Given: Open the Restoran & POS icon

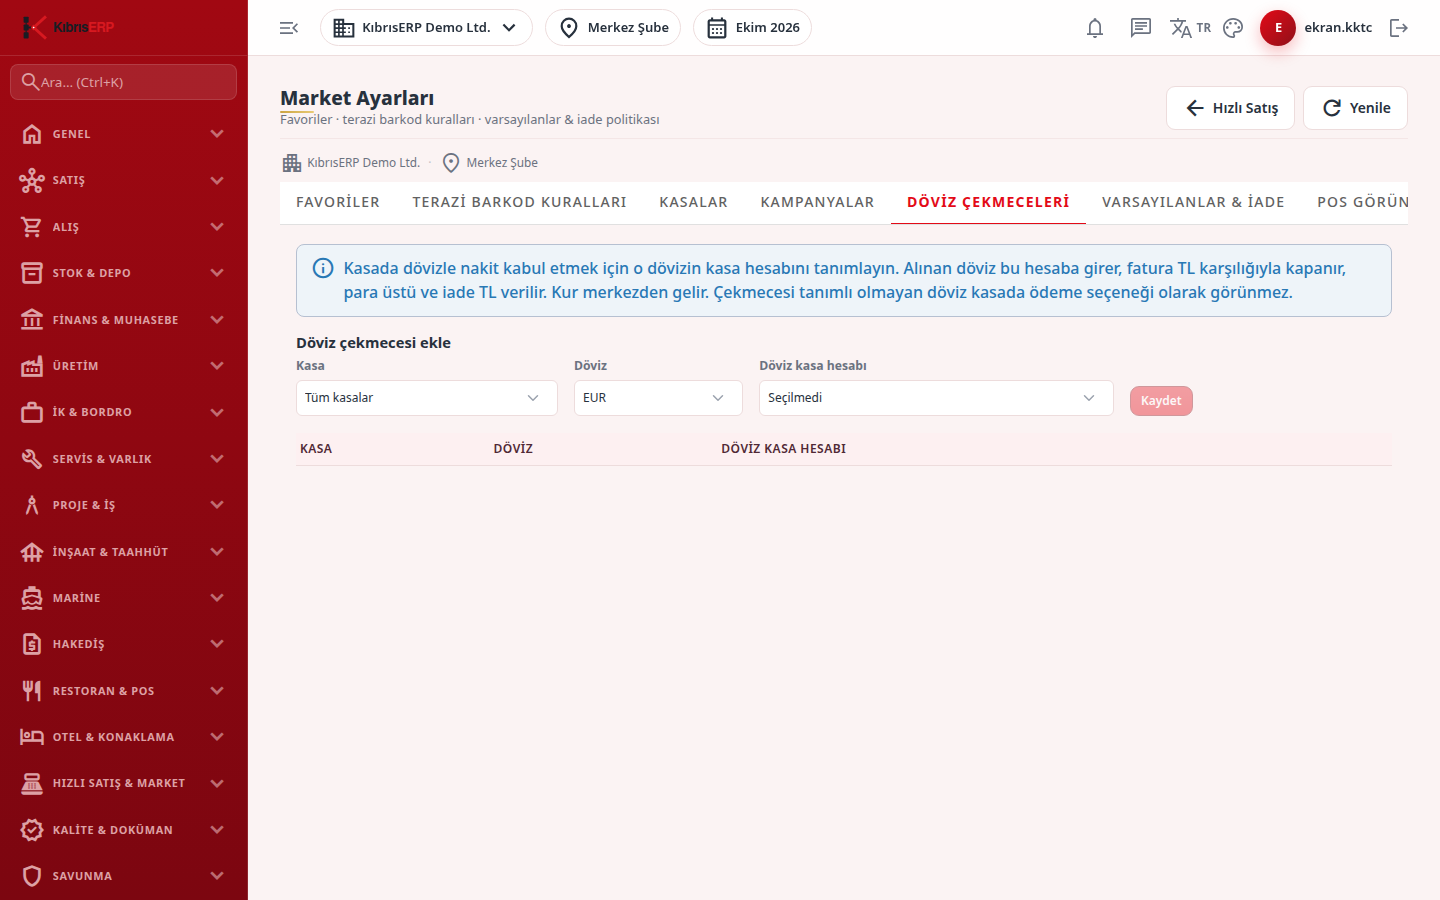Looking at the screenshot, I should coord(32,691).
